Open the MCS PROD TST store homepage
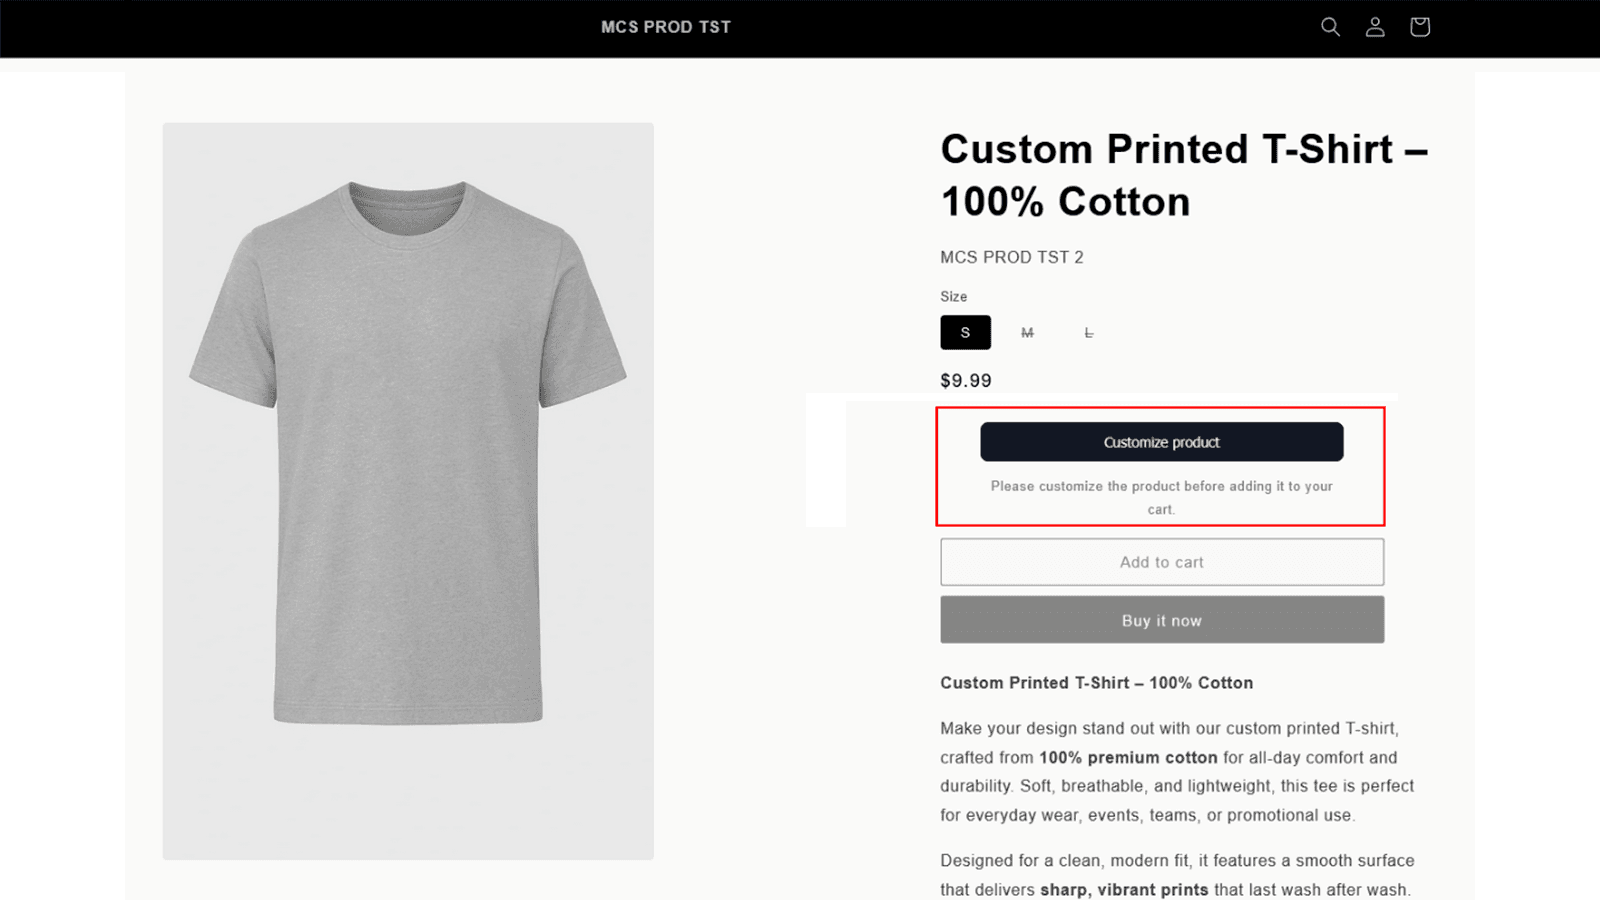The height and width of the screenshot is (900, 1600). coord(666,27)
